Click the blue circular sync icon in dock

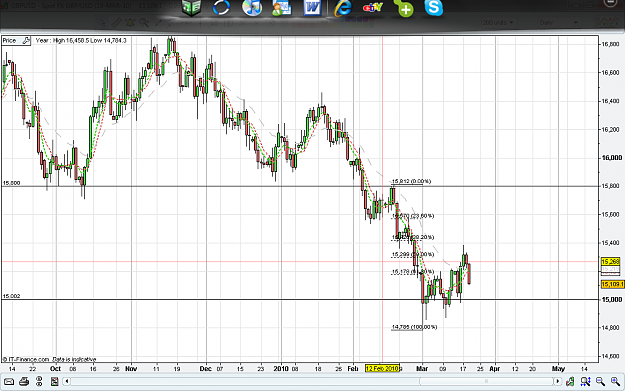coord(221,8)
